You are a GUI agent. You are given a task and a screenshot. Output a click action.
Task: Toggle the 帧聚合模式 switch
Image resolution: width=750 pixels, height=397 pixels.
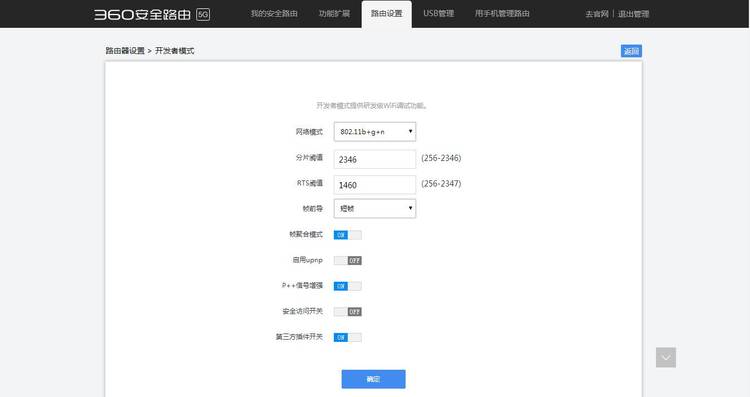pyautogui.click(x=348, y=235)
